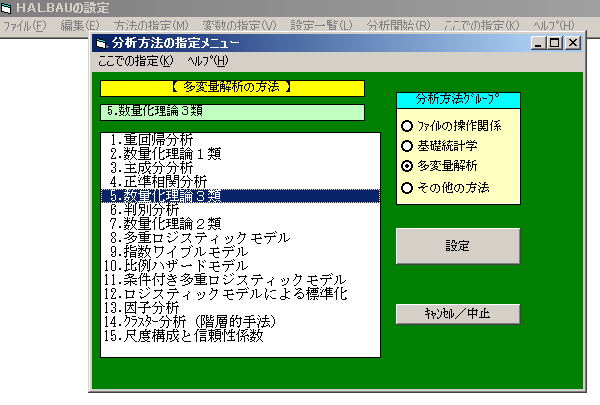Maximize the 分析方法の指定メニュー dialog window
This screenshot has width=600, height=405.
pyautogui.click(x=555, y=43)
